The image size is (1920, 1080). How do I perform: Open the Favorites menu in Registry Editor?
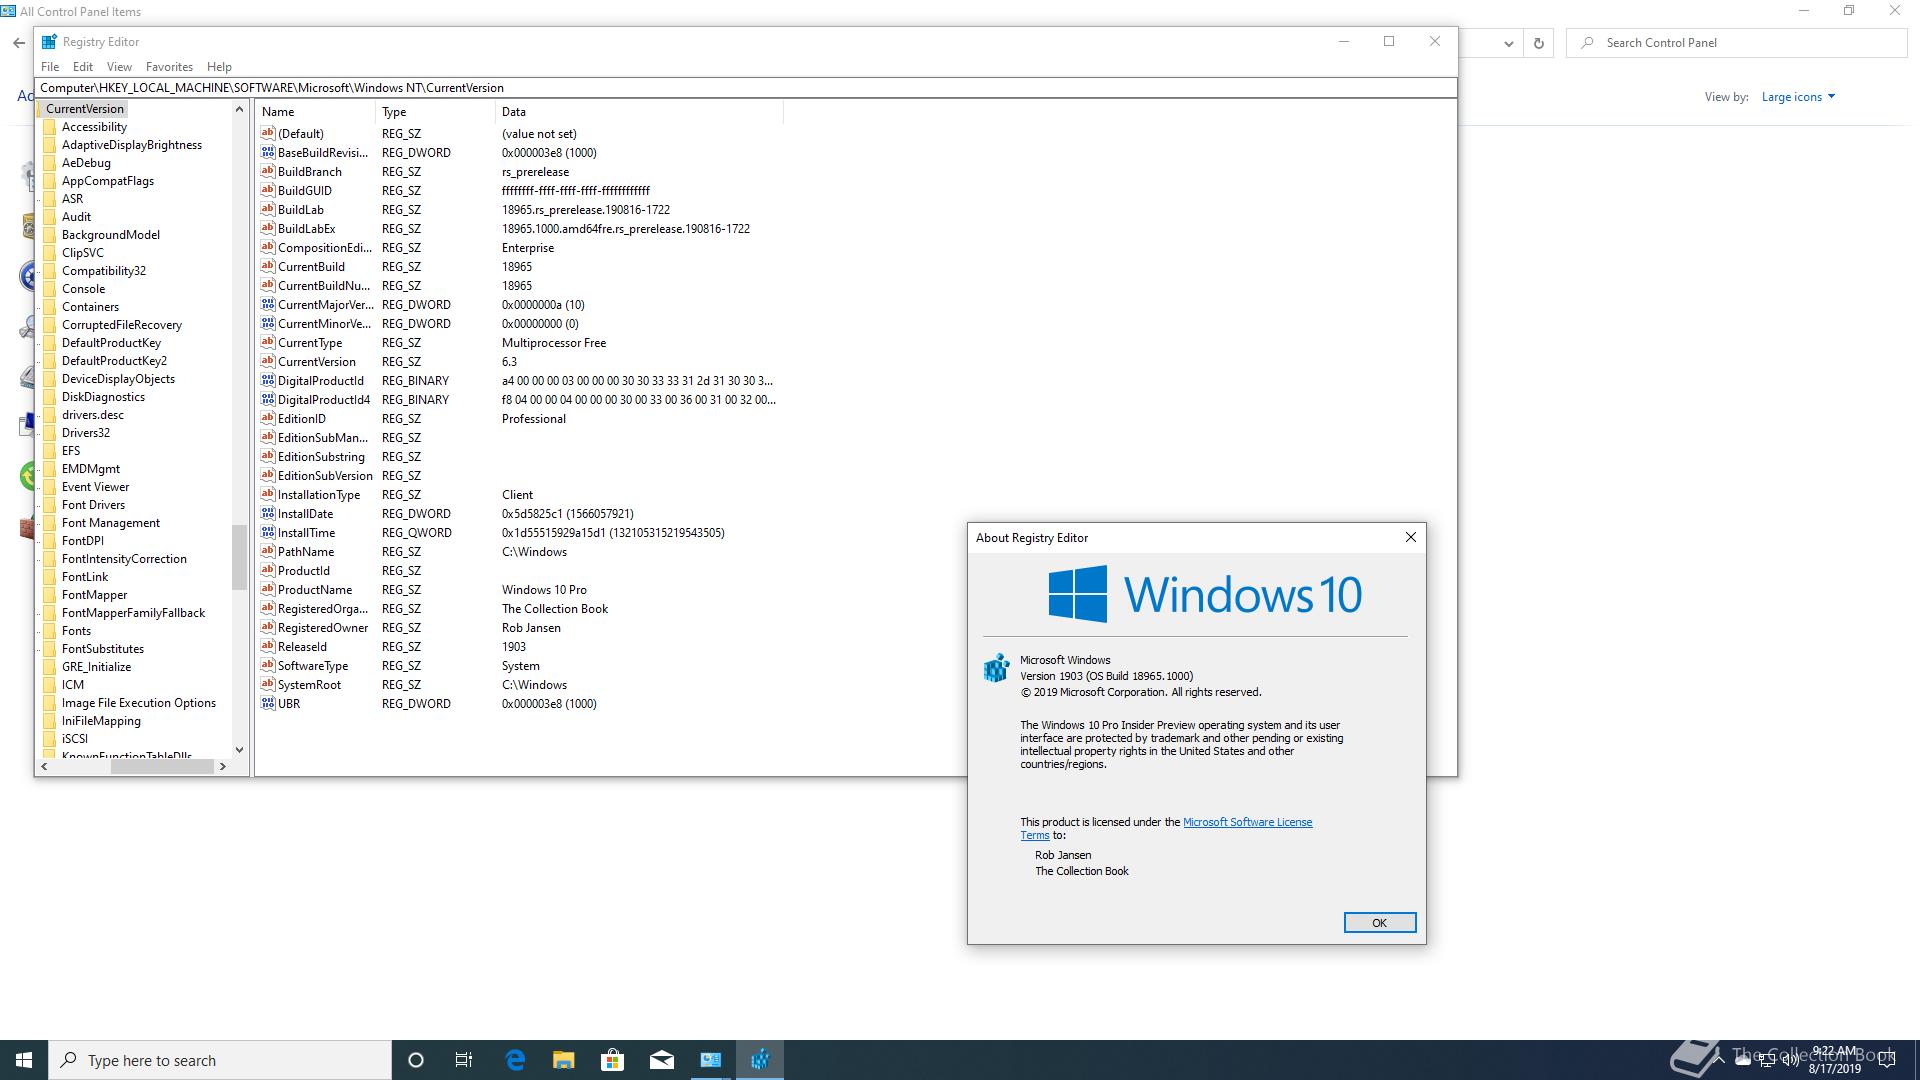[x=169, y=67]
